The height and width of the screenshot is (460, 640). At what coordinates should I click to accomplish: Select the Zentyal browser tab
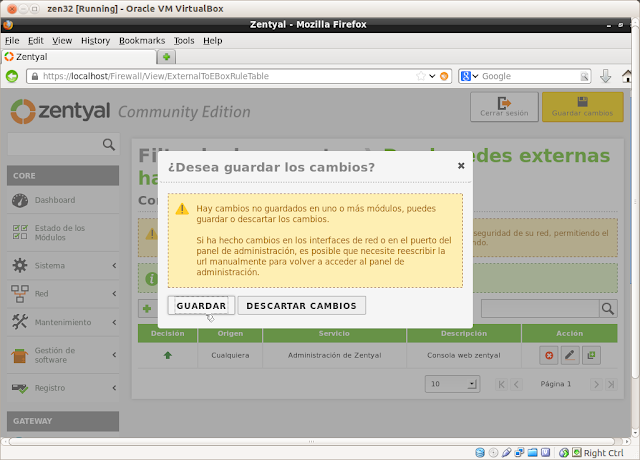[79, 57]
